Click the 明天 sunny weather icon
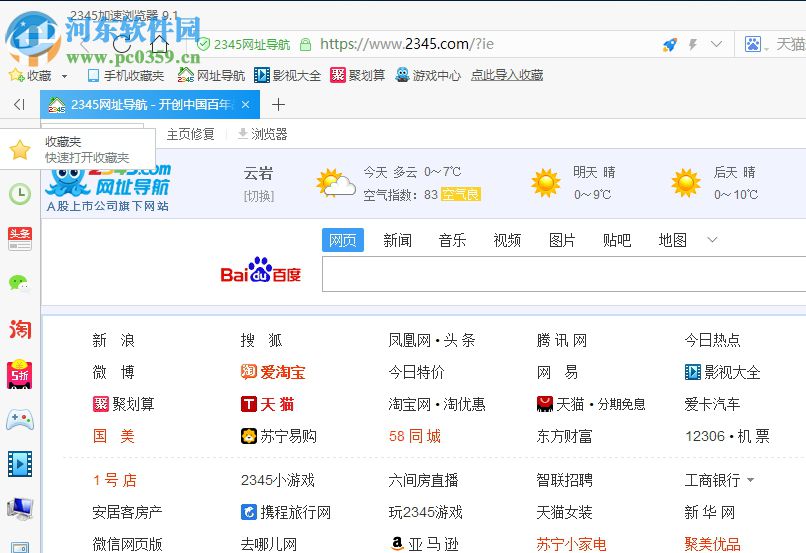 pos(545,183)
